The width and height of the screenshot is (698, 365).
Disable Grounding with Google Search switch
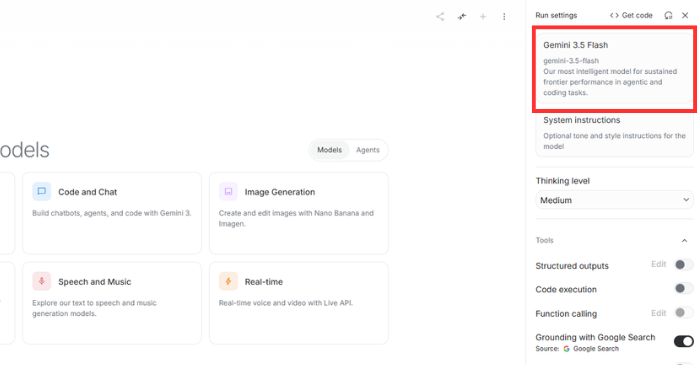click(x=684, y=341)
